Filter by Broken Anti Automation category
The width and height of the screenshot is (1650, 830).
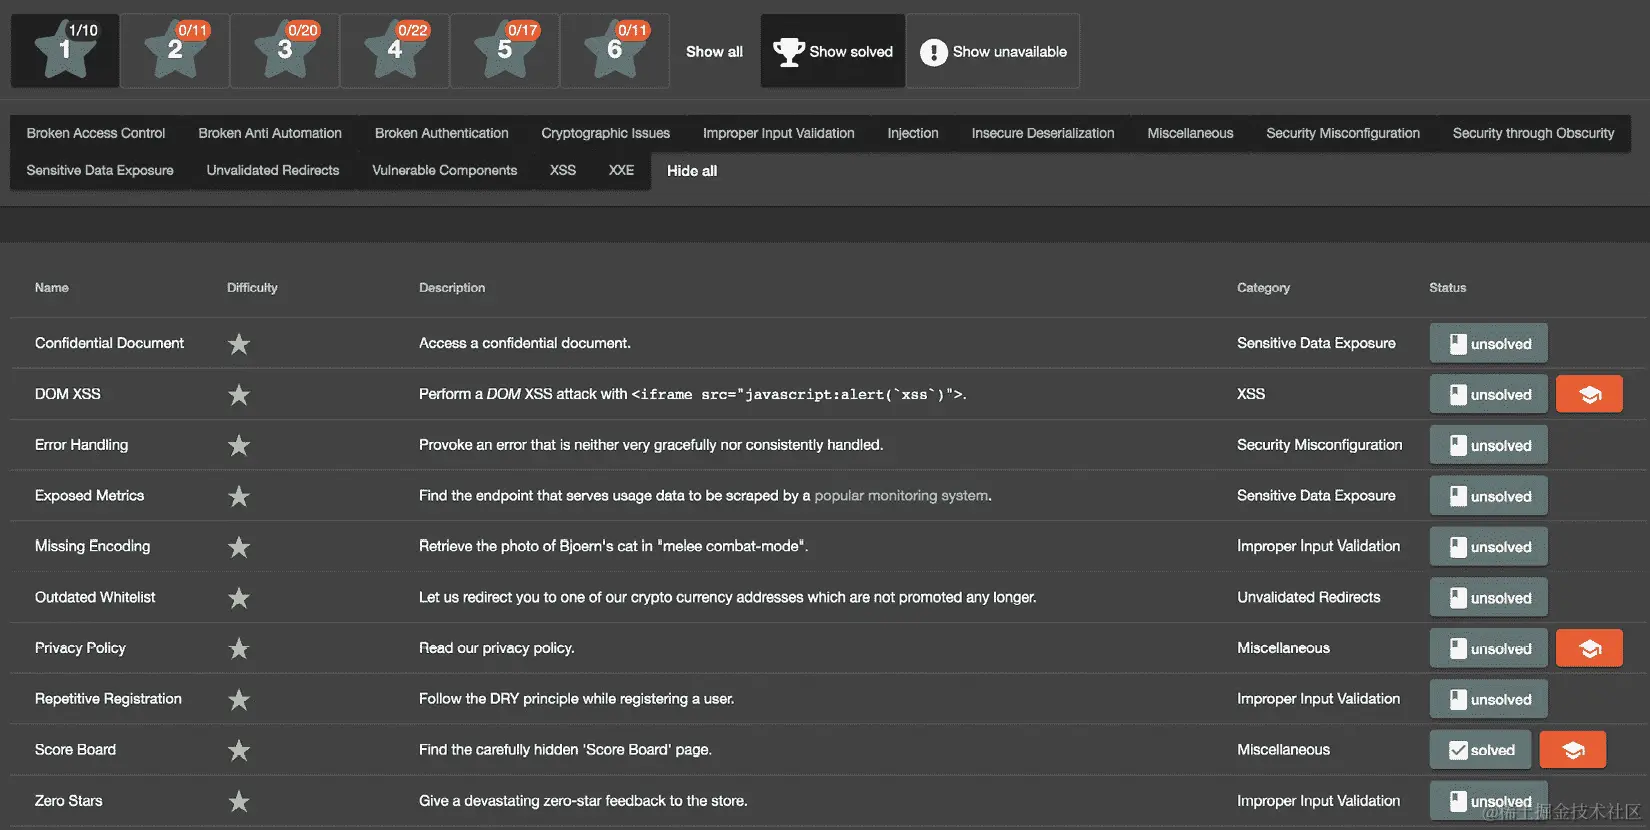coord(270,133)
